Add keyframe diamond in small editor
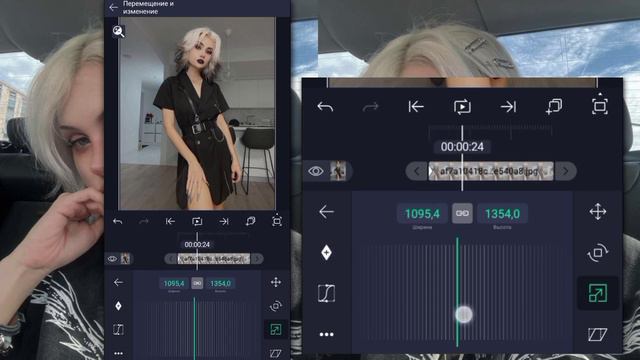 coord(118,306)
